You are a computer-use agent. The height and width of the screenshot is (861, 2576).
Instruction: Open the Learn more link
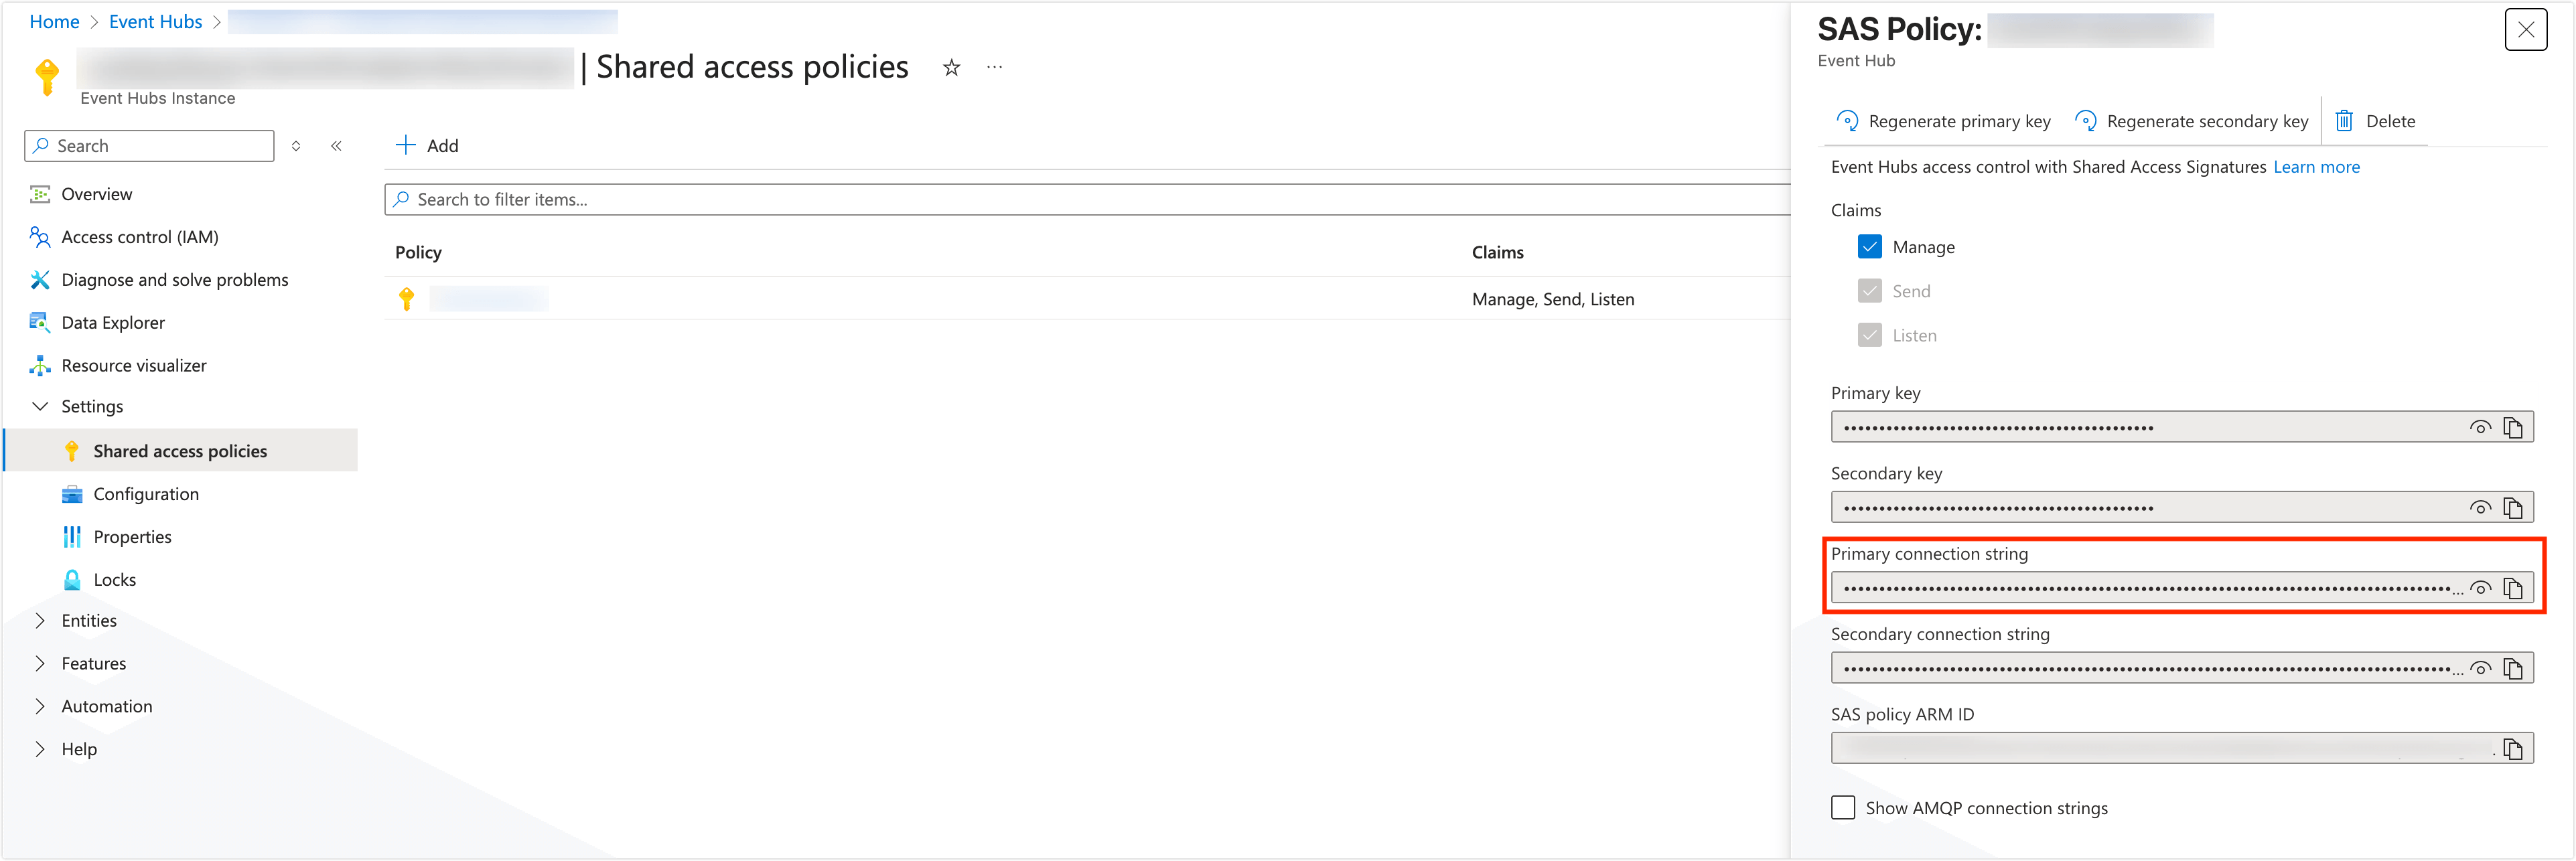click(x=2315, y=167)
